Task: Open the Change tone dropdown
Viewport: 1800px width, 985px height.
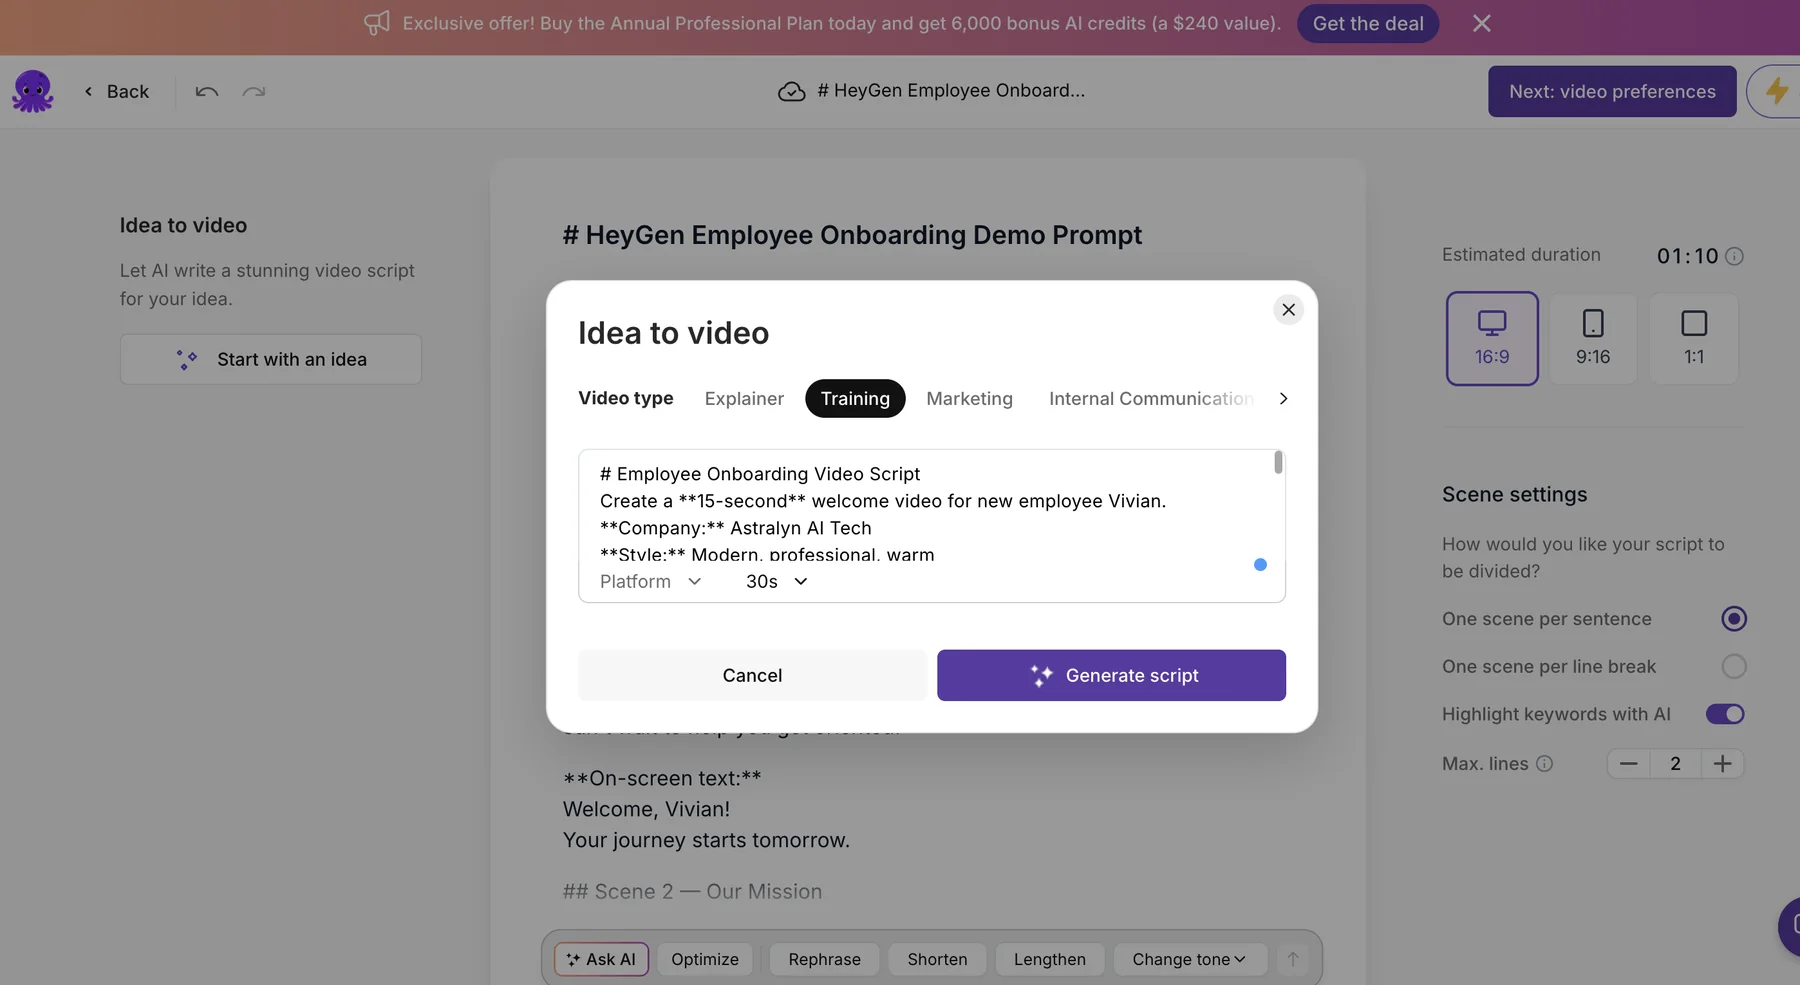Action: [x=1189, y=959]
